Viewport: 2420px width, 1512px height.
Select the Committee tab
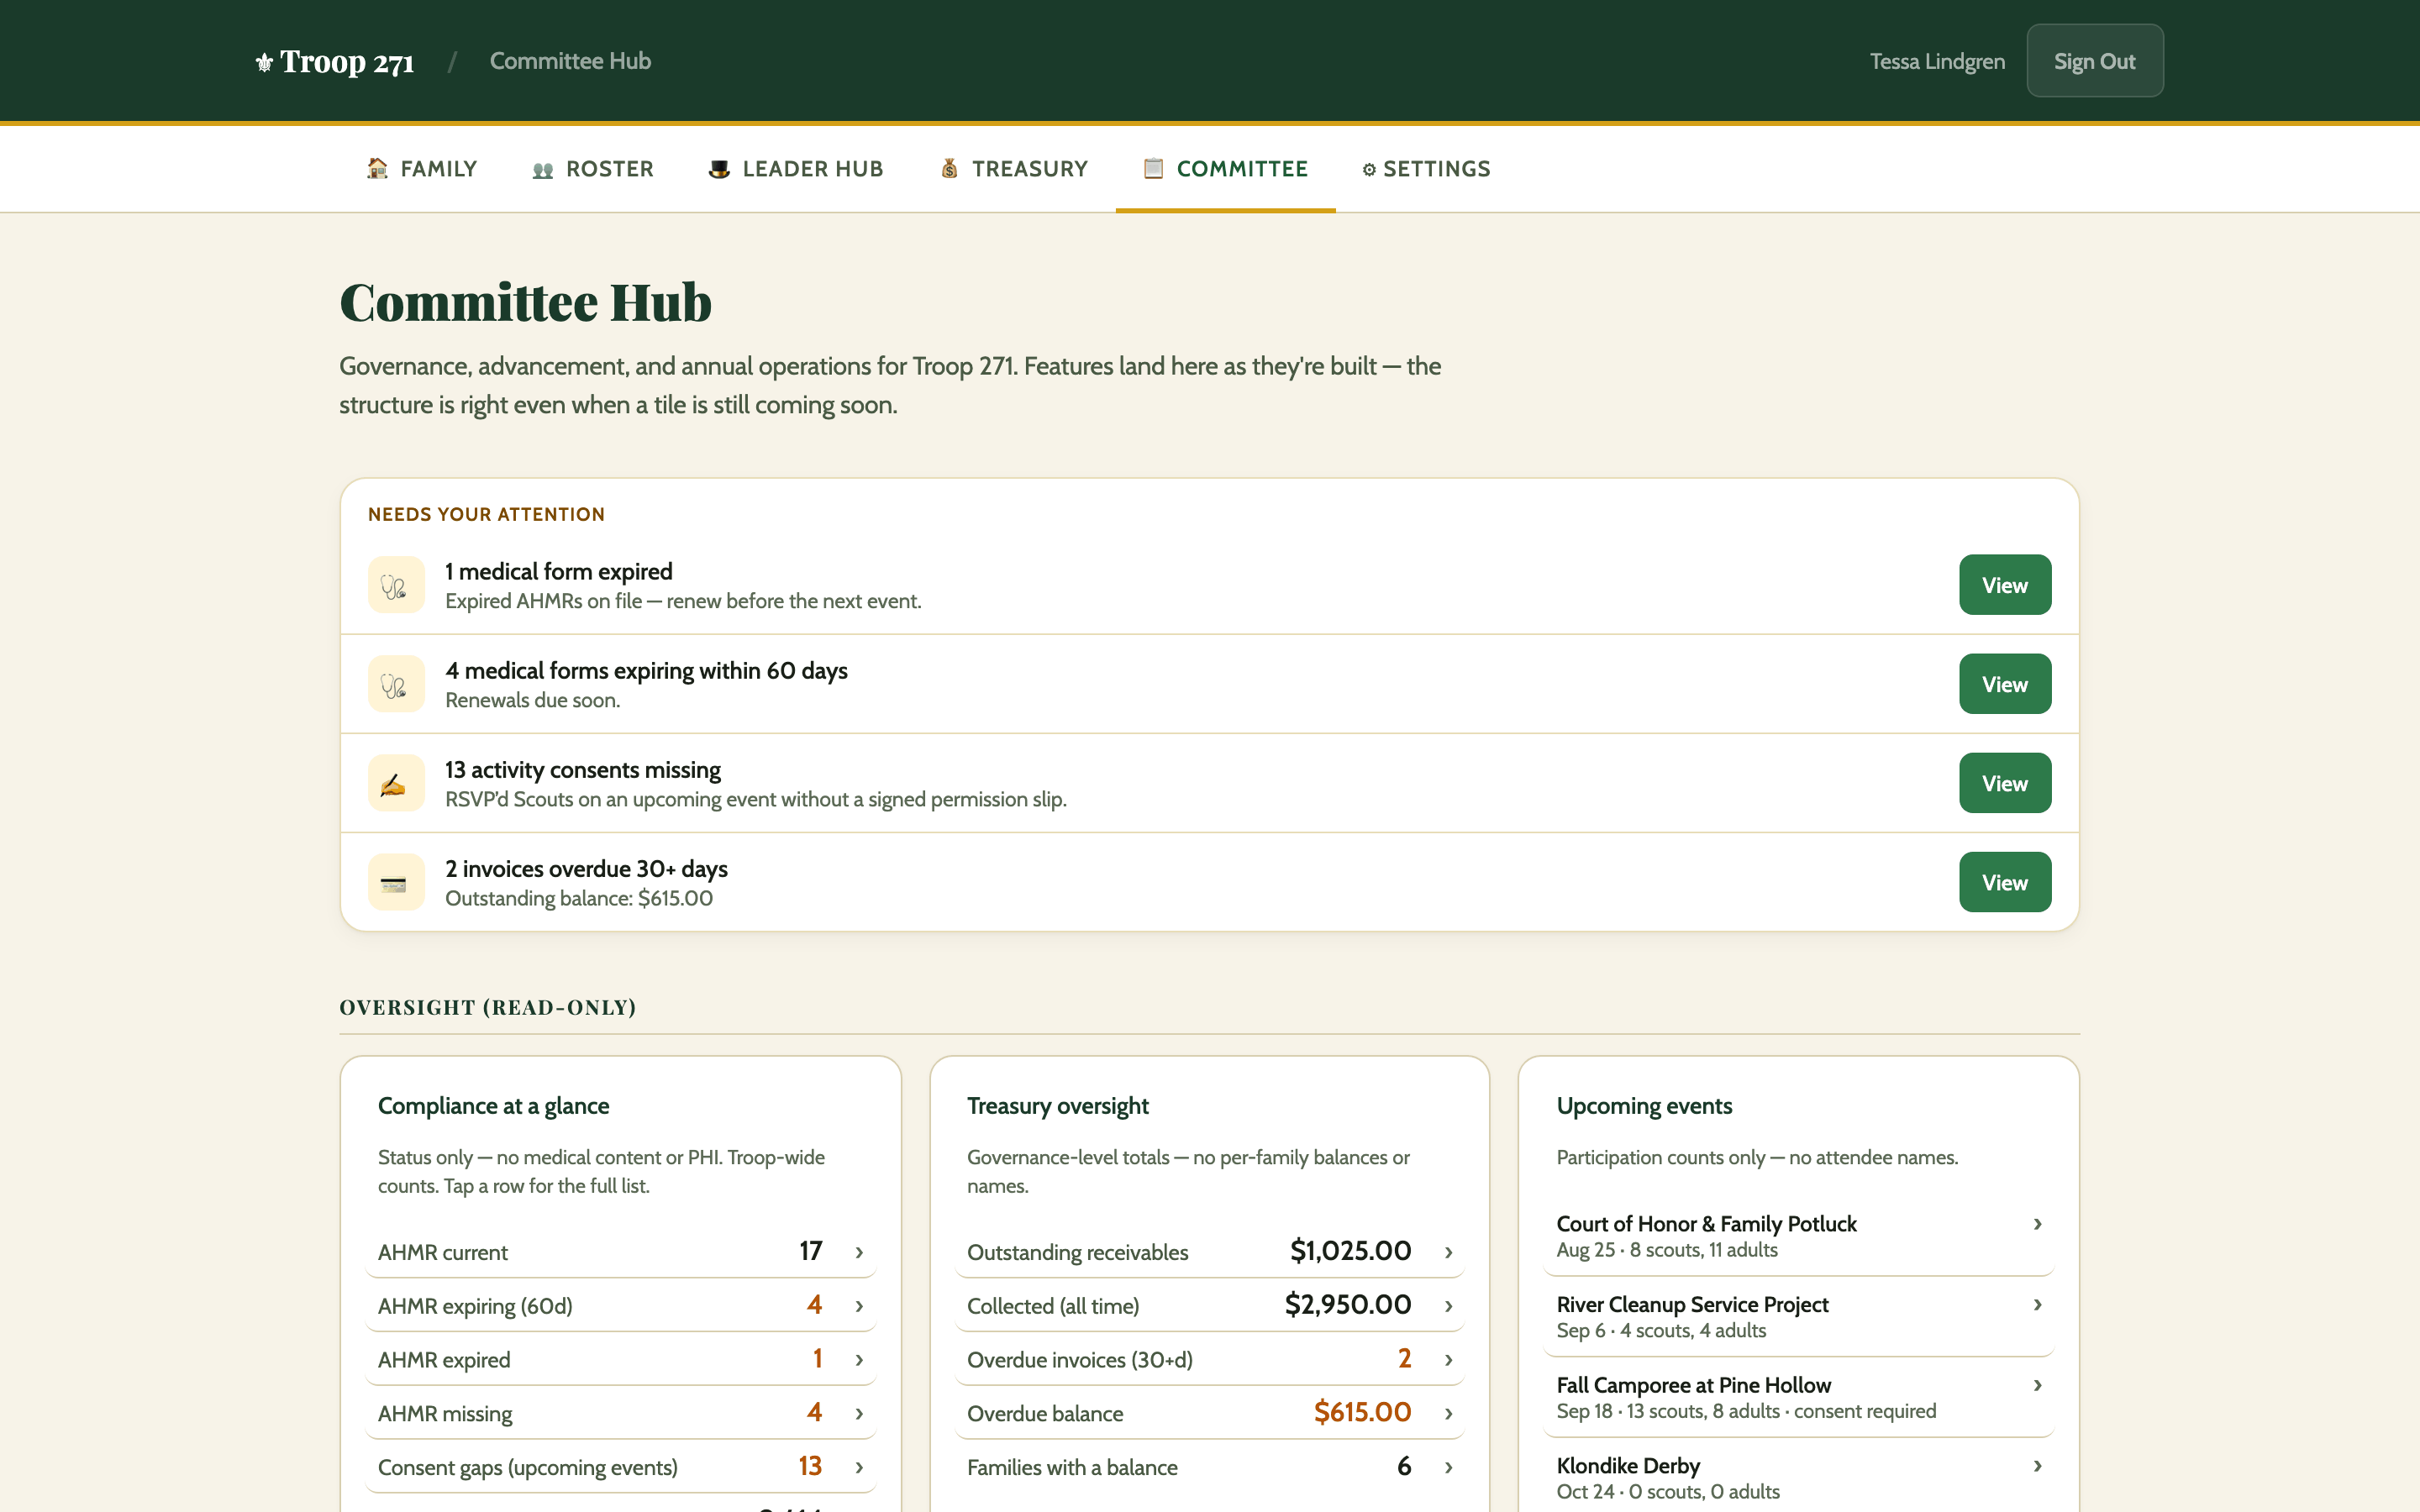point(1226,169)
